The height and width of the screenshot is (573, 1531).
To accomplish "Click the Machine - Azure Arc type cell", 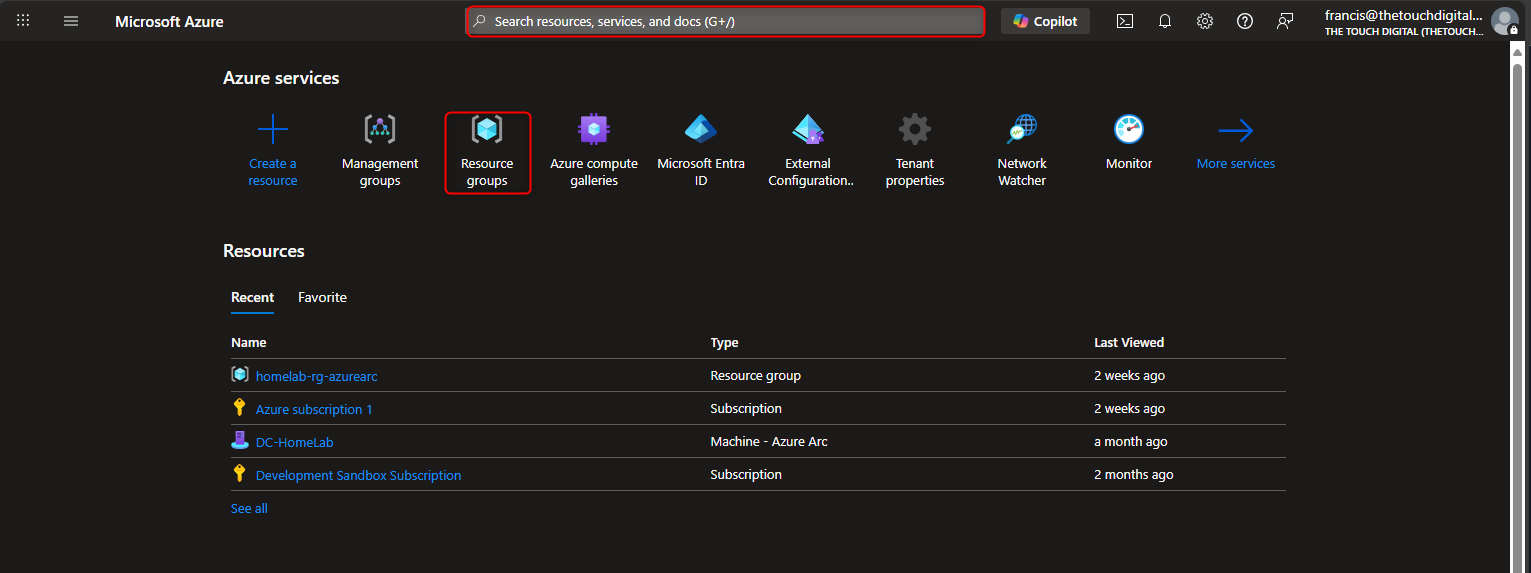I will click(x=769, y=441).
